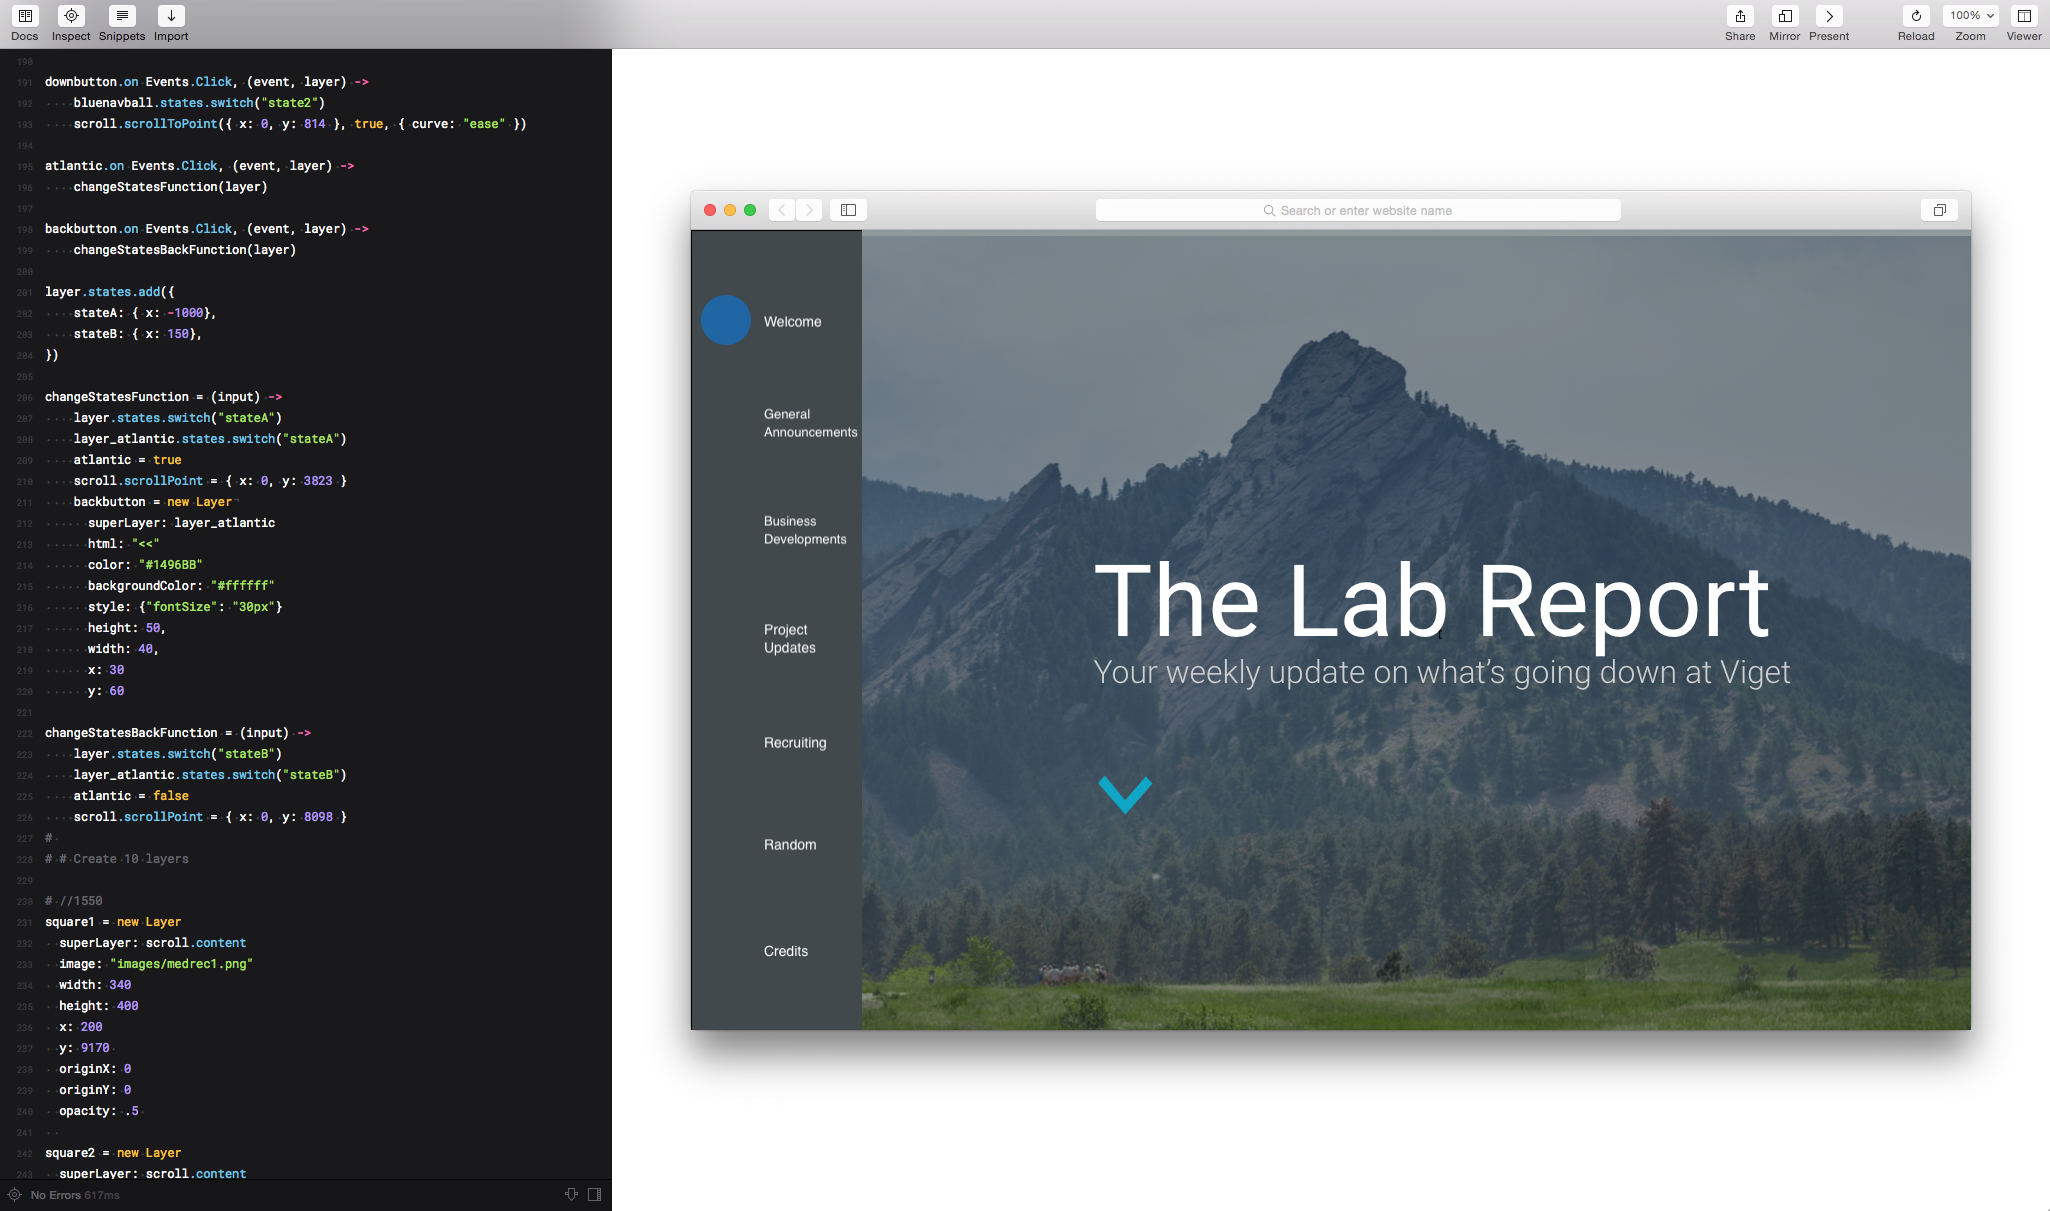The height and width of the screenshot is (1211, 2050).
Task: Click the scrollToPoint code line
Action: coord(300,124)
